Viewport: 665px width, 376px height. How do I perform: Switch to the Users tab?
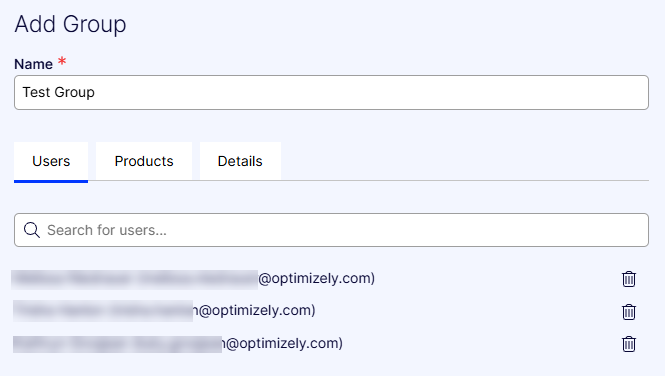point(51,162)
